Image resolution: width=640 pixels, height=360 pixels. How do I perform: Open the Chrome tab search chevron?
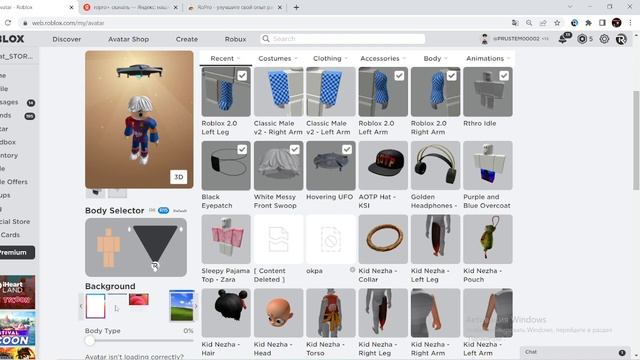click(570, 7)
